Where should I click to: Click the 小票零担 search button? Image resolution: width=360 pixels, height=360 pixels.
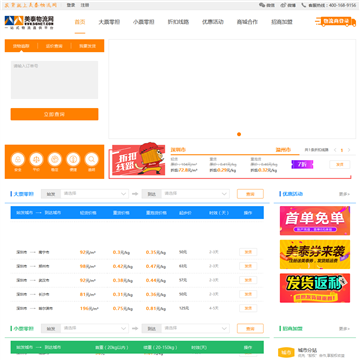click(x=250, y=328)
